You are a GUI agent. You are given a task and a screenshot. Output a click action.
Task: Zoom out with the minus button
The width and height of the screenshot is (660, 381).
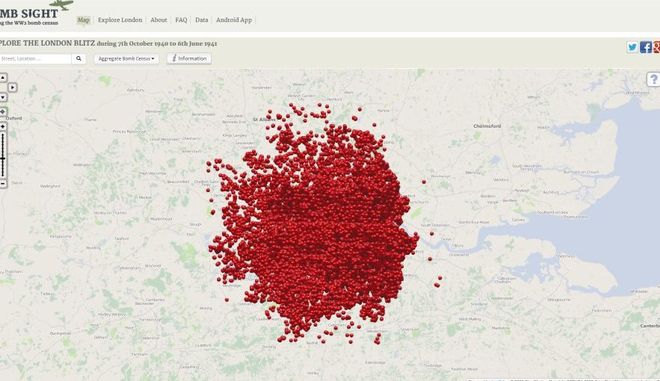click(3, 184)
